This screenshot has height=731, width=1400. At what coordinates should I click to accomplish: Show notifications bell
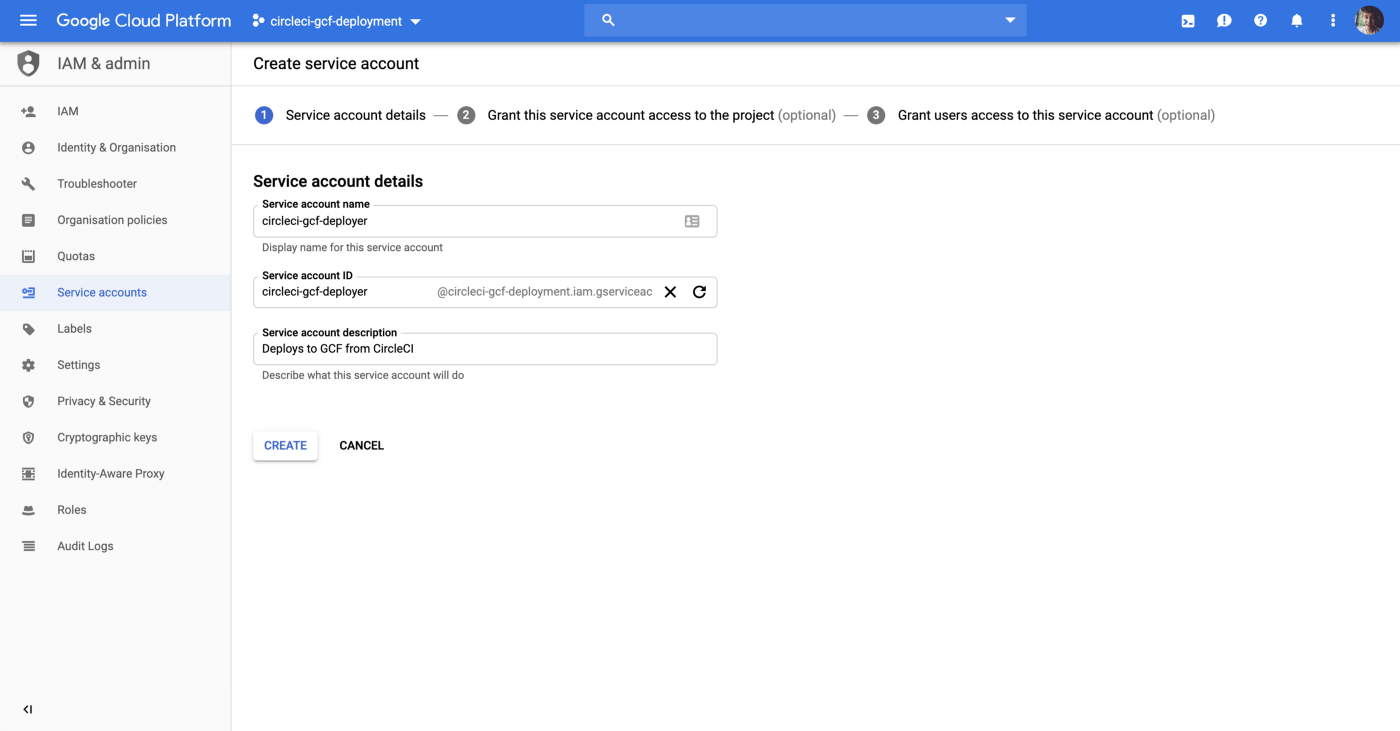point(1297,21)
